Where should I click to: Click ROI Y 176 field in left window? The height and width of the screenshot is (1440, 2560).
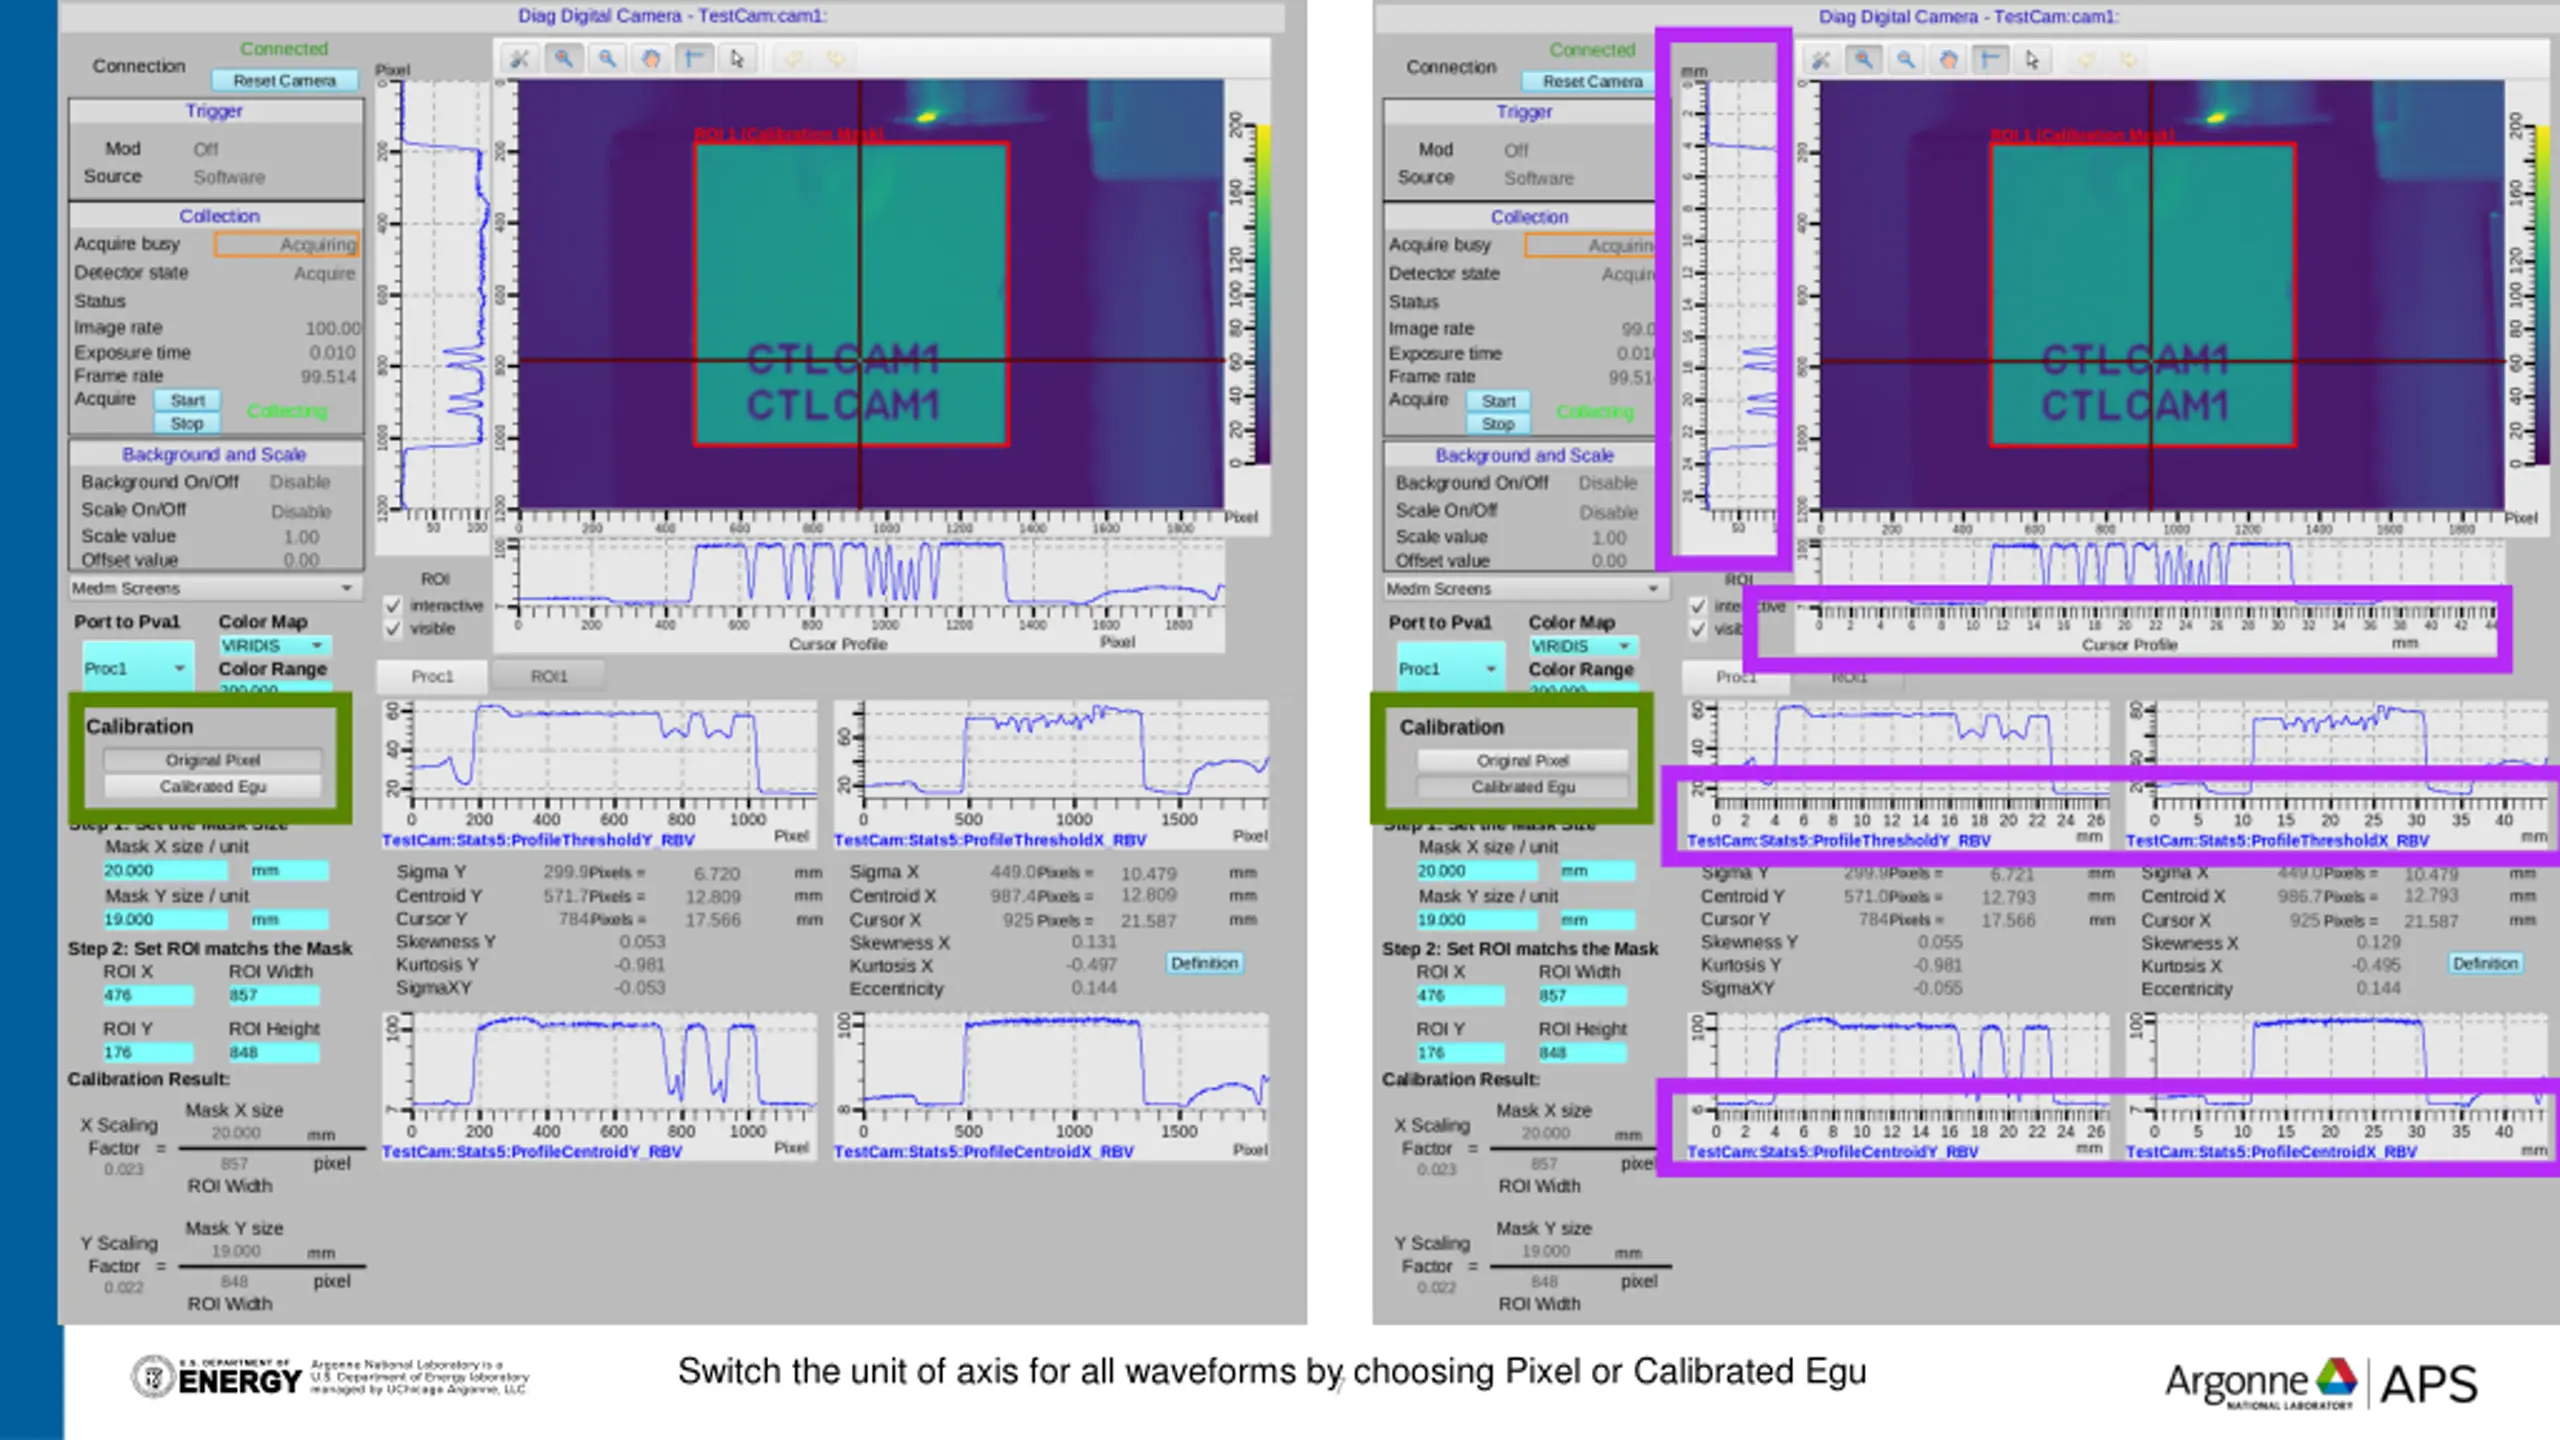pos(148,1053)
